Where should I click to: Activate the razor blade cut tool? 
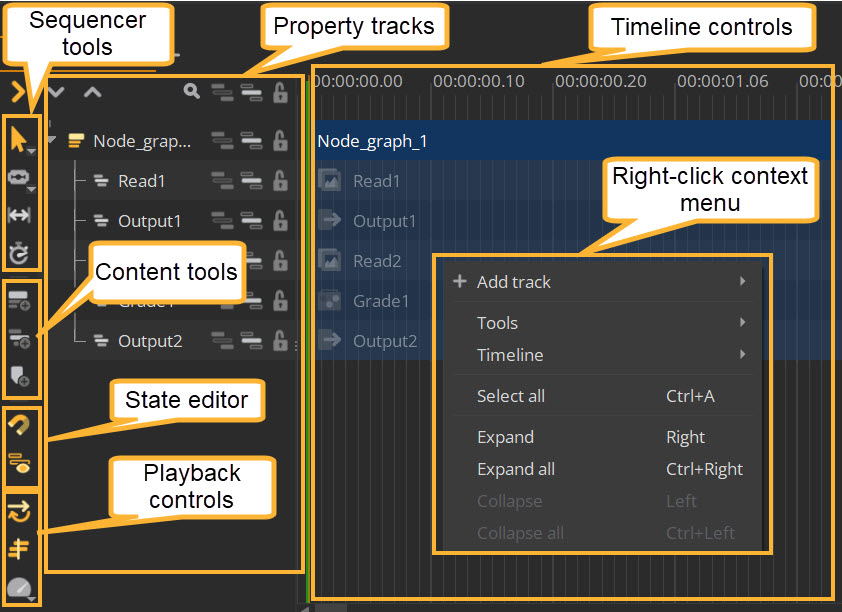click(18, 177)
